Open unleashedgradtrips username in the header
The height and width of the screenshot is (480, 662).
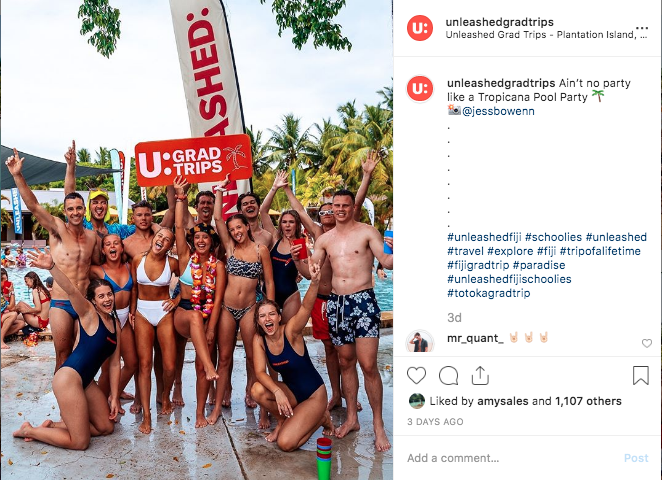(499, 22)
